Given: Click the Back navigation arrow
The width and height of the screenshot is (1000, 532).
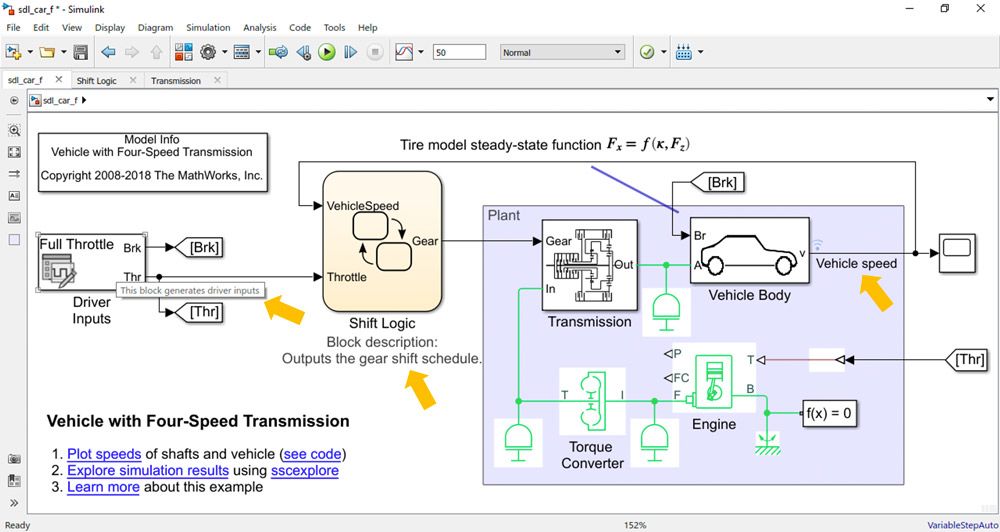Looking at the screenshot, I should [108, 52].
